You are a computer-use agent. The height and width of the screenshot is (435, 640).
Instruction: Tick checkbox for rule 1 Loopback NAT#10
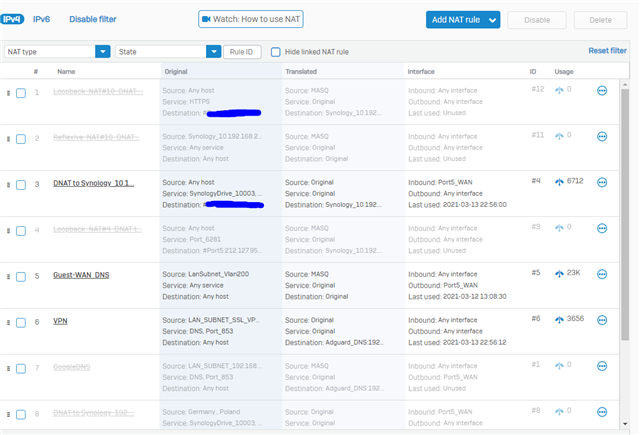21,93
